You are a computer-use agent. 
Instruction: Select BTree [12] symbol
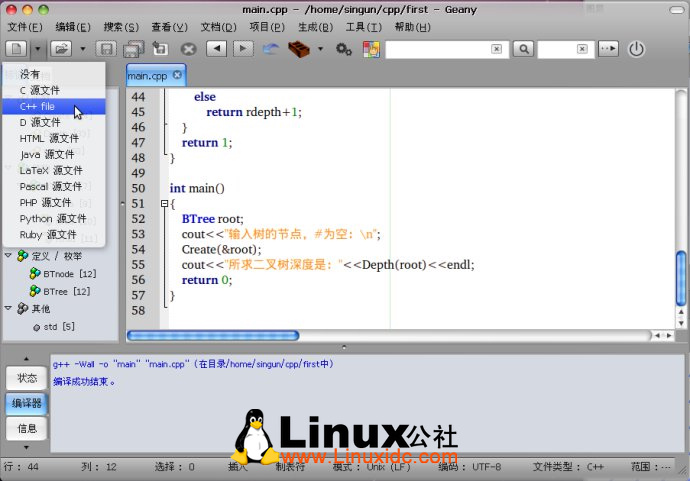pos(66,291)
